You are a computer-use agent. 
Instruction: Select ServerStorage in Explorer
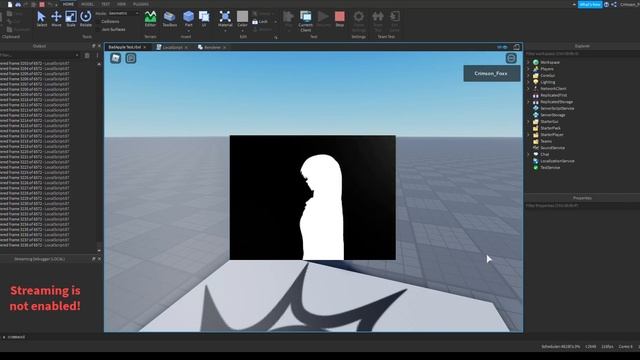coord(553,115)
